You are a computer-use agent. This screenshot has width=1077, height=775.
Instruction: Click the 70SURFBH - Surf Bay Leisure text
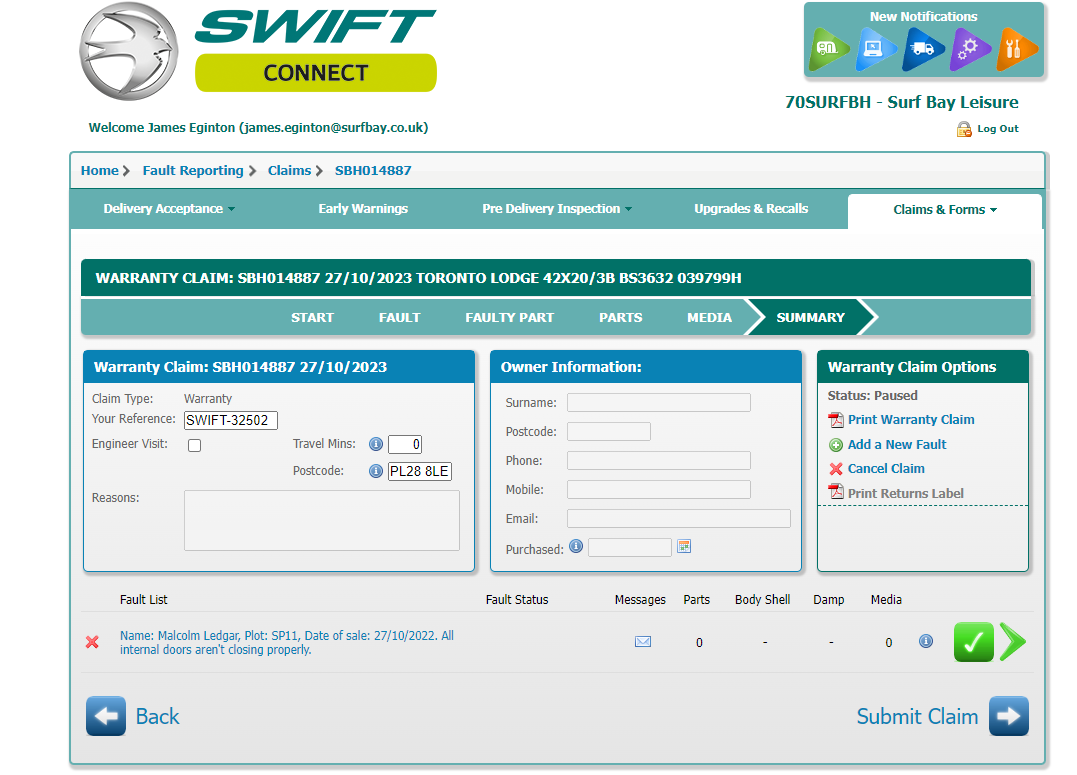(x=901, y=102)
